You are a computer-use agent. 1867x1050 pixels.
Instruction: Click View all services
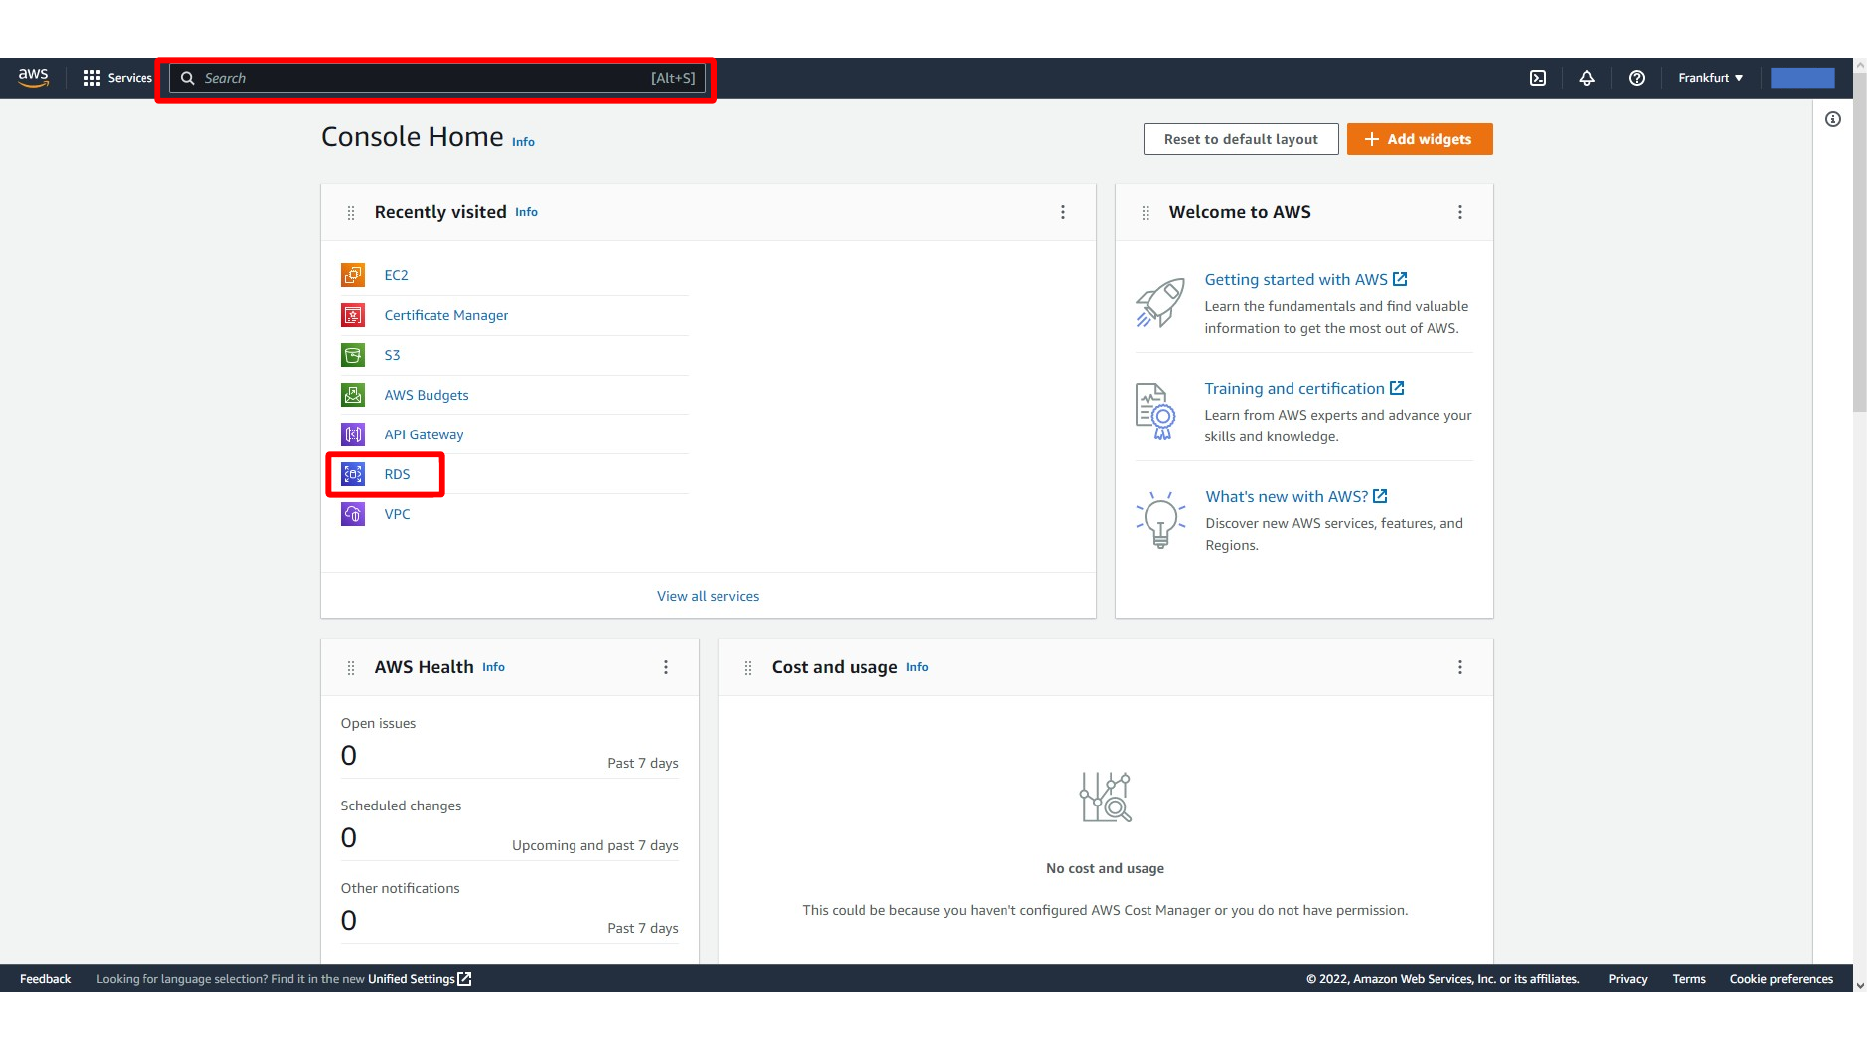coord(708,596)
